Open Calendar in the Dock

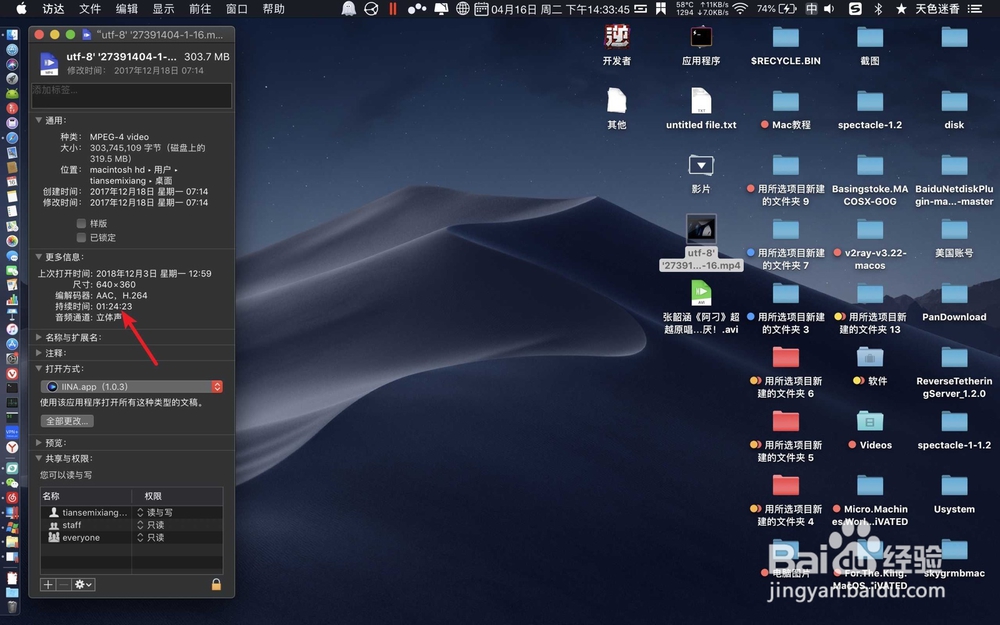12,181
